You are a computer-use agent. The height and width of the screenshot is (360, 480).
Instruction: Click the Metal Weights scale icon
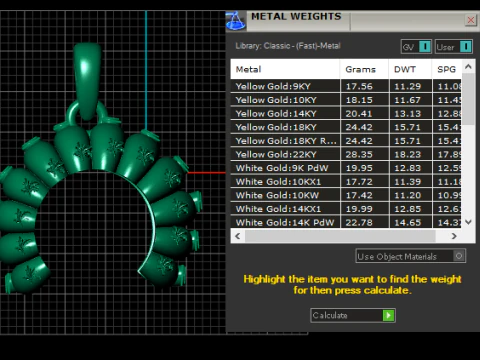[x=236, y=21]
